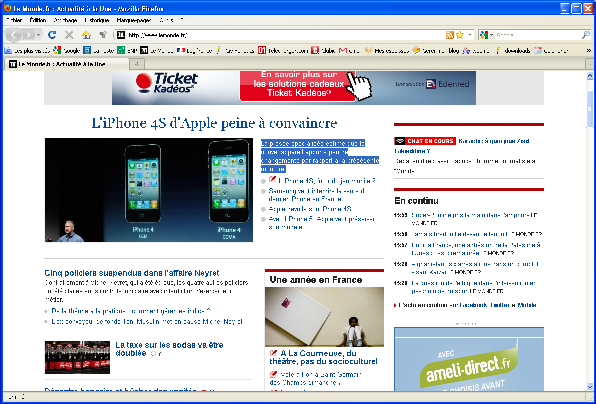Open the Historique menu

click(x=97, y=20)
